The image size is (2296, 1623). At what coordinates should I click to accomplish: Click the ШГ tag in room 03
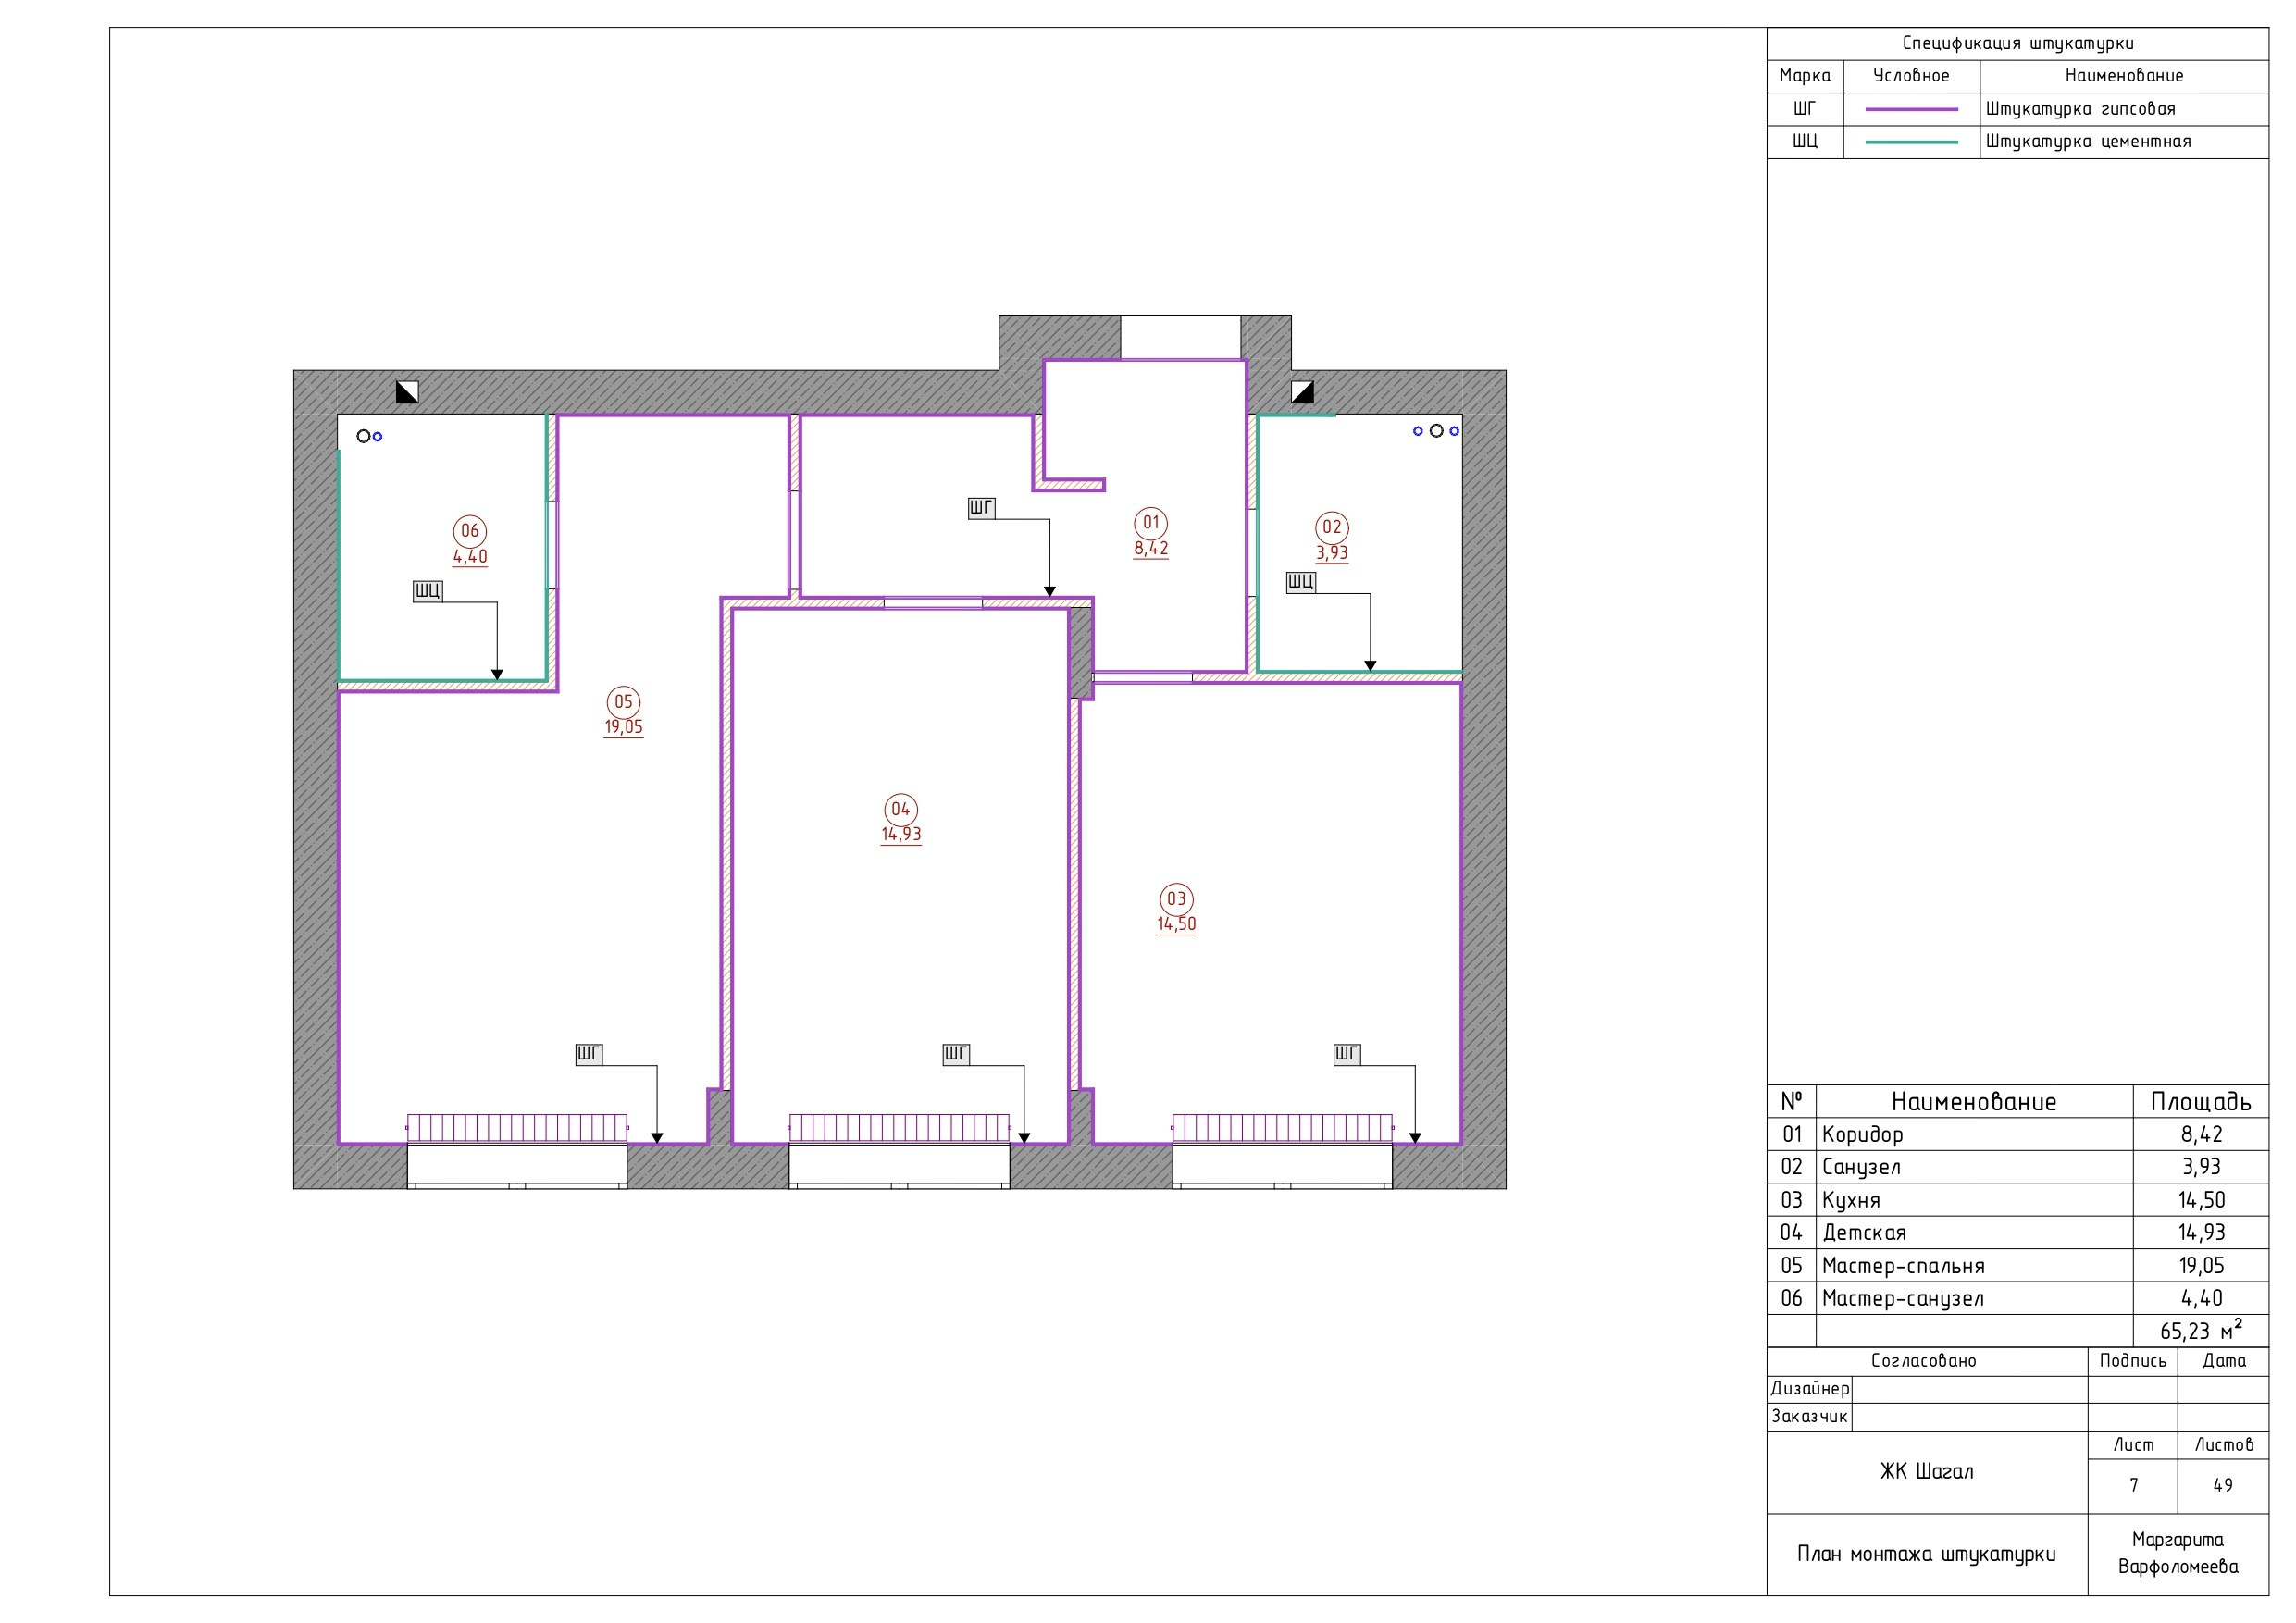point(1347,1054)
